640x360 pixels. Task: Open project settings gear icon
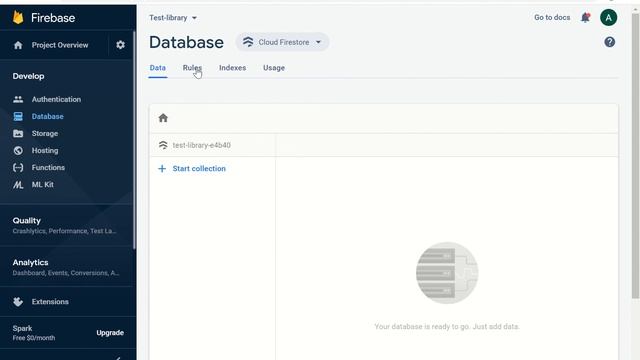pos(120,45)
